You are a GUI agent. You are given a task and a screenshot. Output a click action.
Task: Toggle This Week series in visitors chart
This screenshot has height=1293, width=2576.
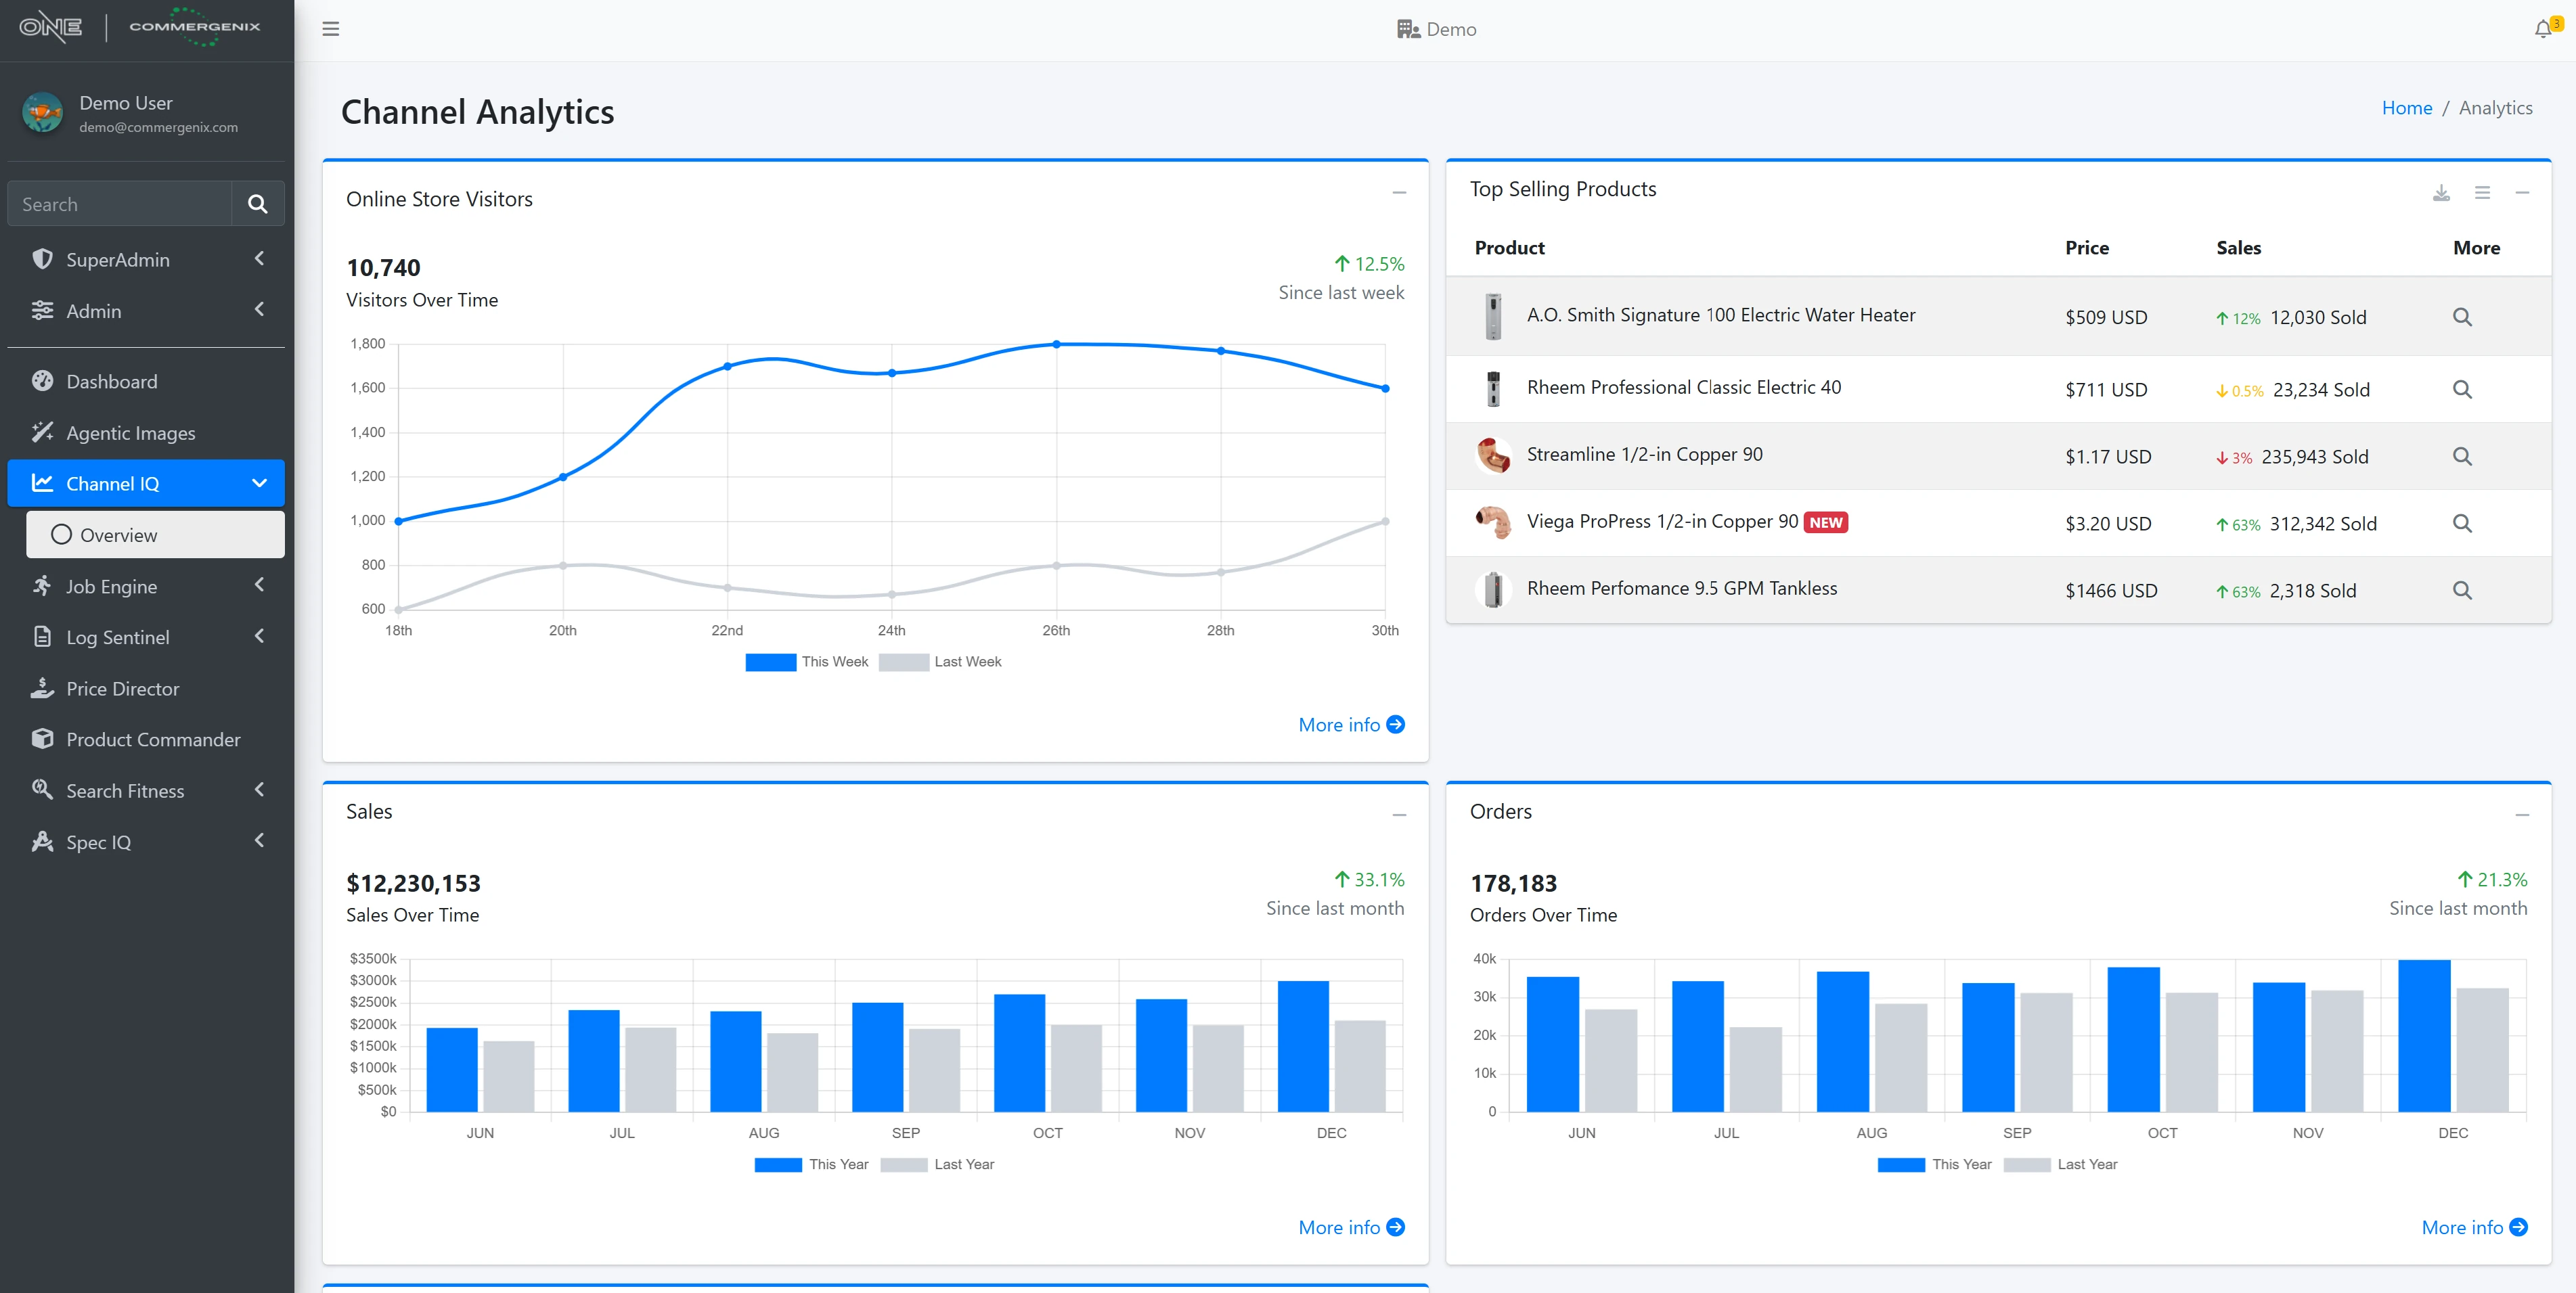coord(806,662)
